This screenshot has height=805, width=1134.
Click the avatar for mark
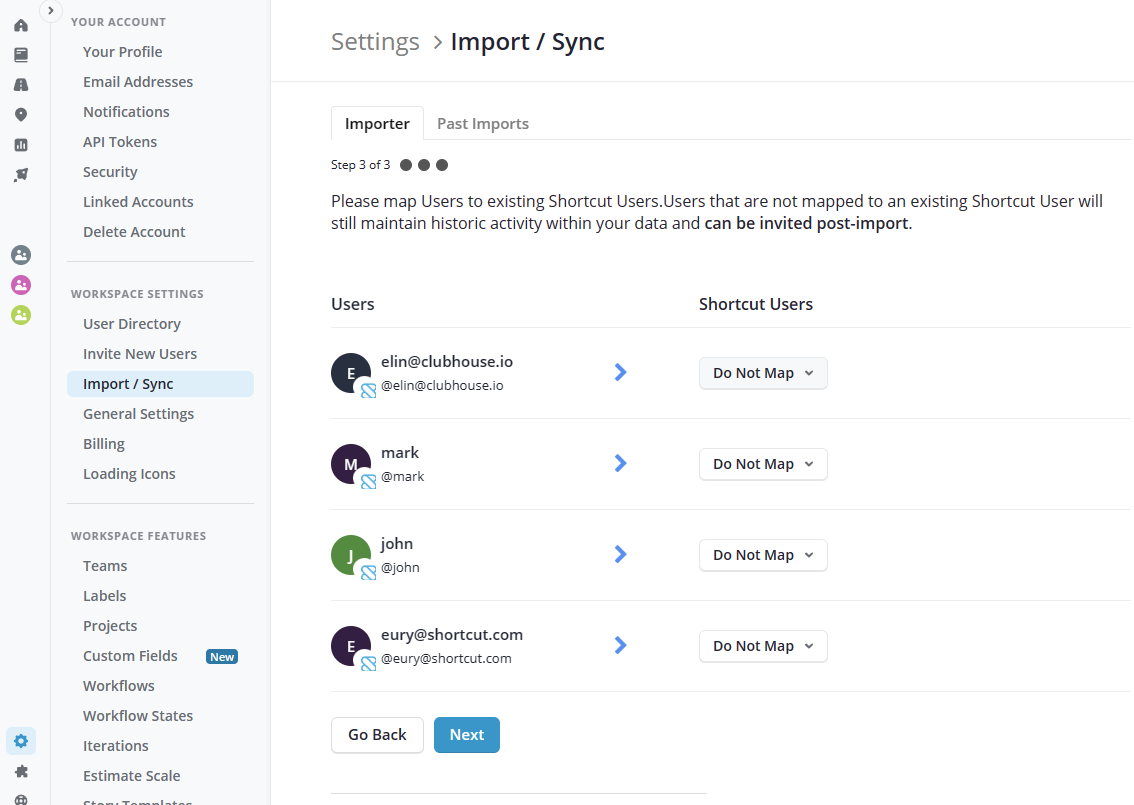(x=351, y=464)
